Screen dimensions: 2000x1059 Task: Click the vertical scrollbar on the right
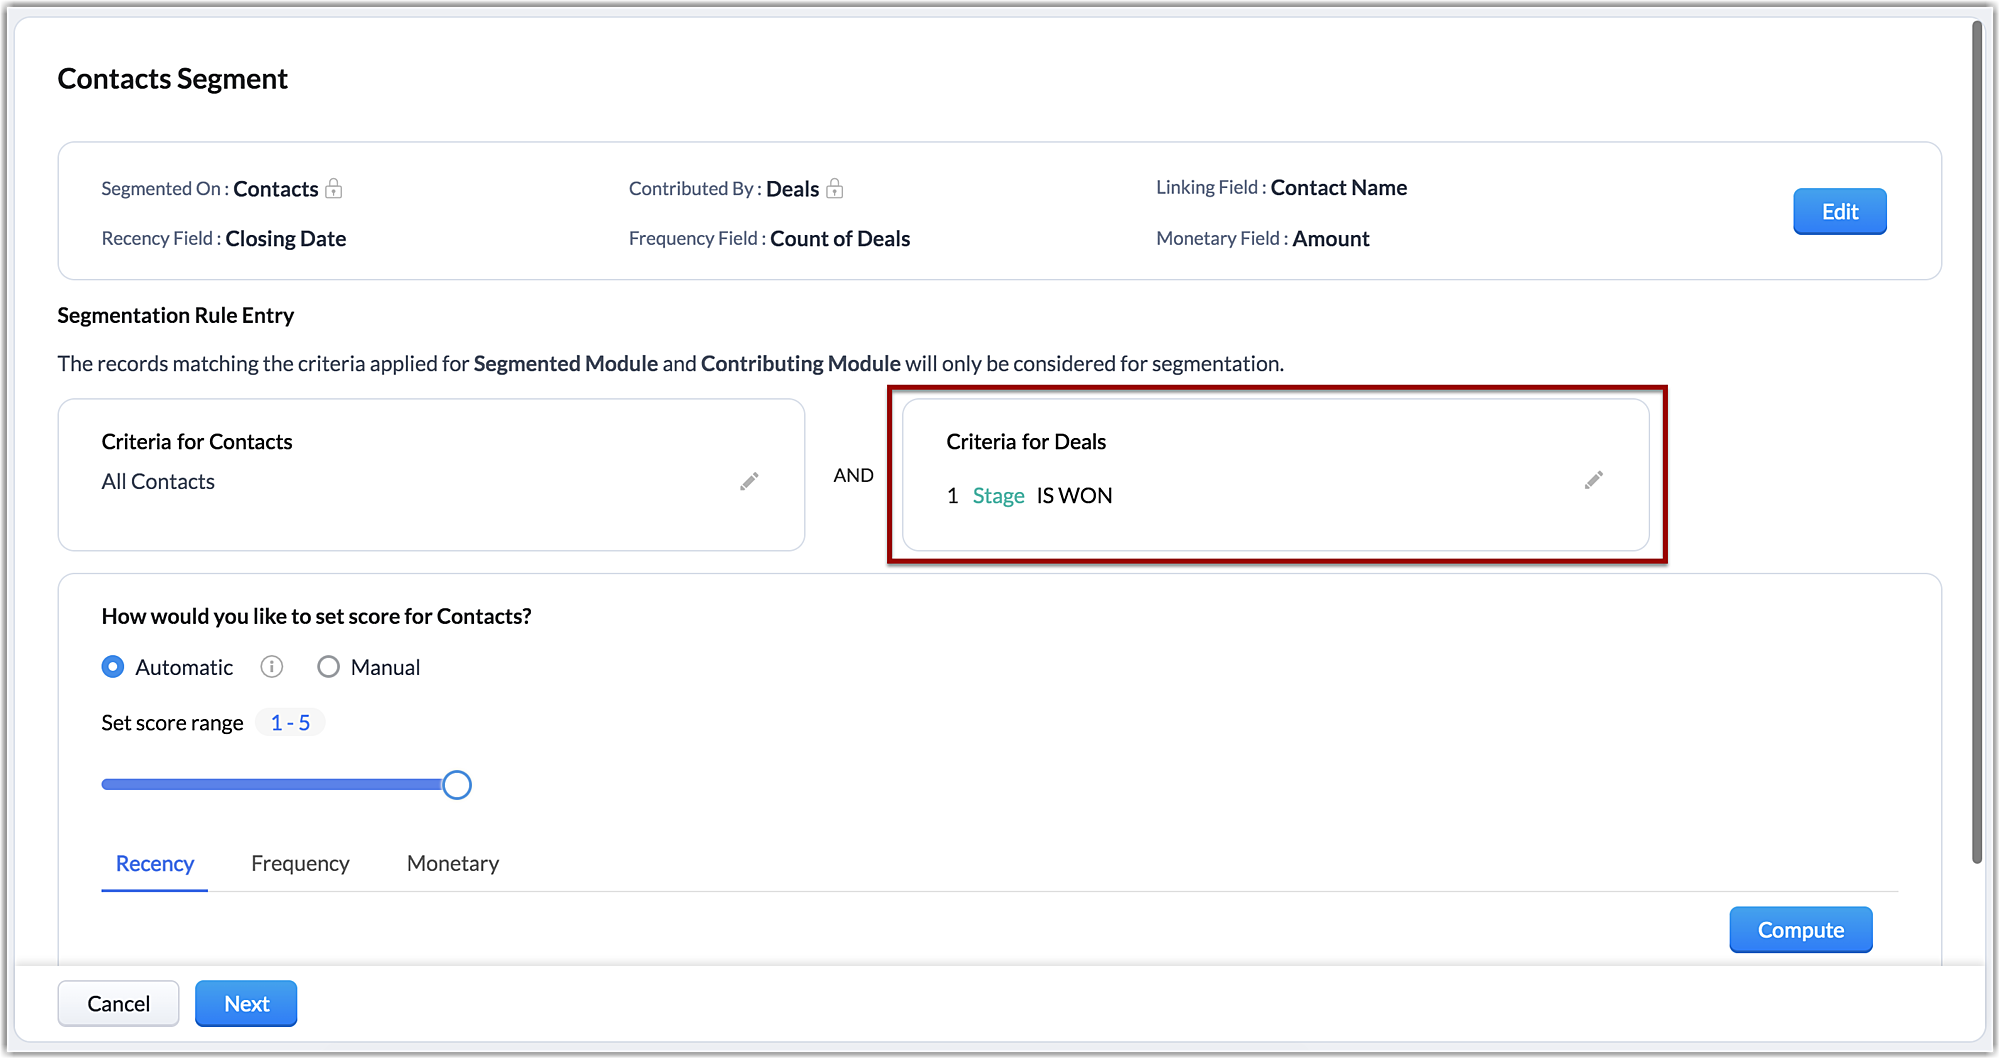click(x=1976, y=440)
